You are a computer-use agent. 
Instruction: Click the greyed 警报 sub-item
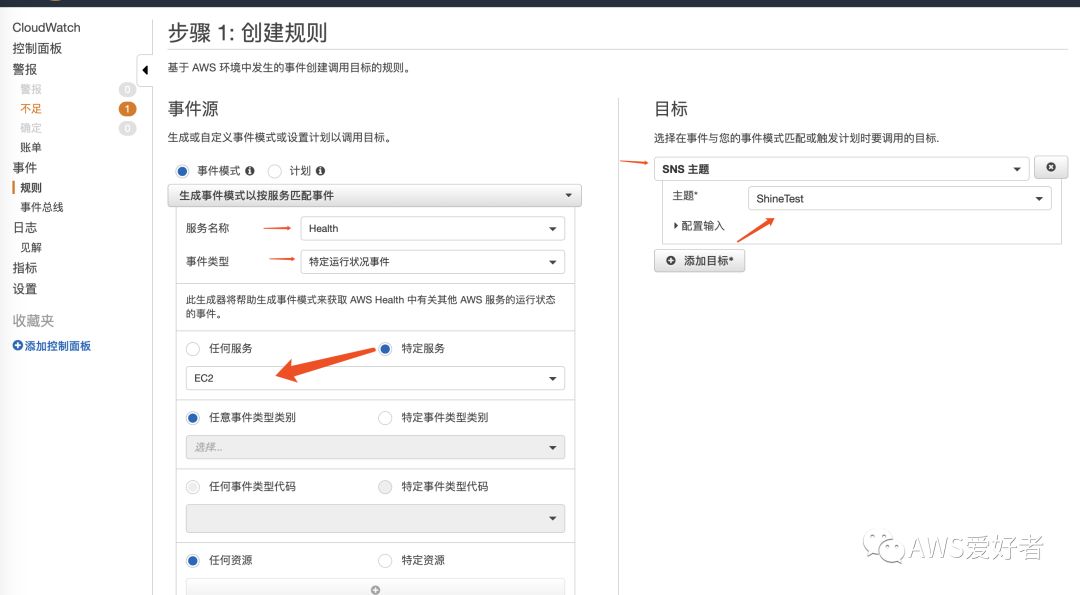31,90
